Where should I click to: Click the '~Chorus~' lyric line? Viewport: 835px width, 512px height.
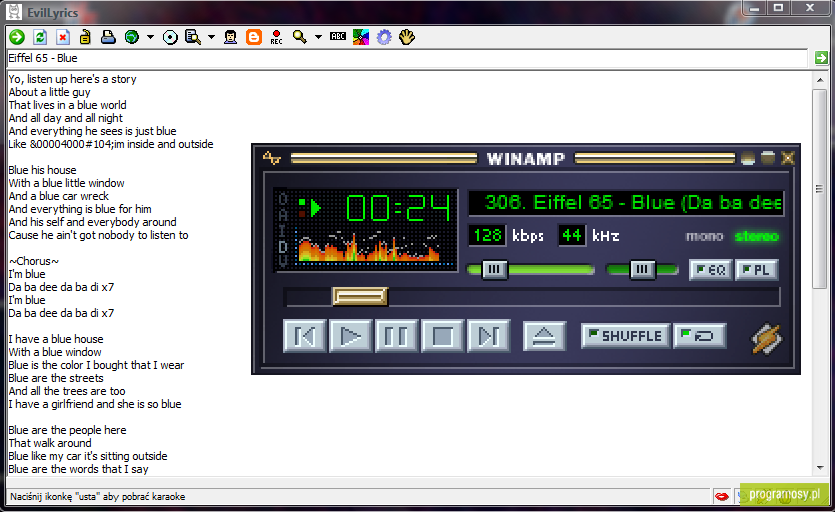click(x=34, y=261)
